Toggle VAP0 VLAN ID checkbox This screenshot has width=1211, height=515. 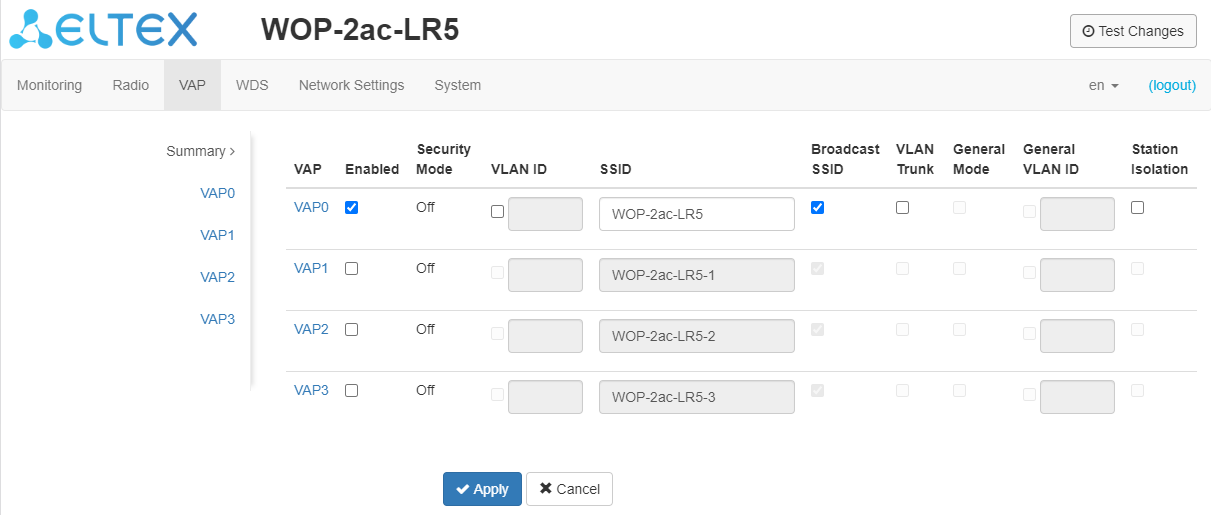[498, 211]
